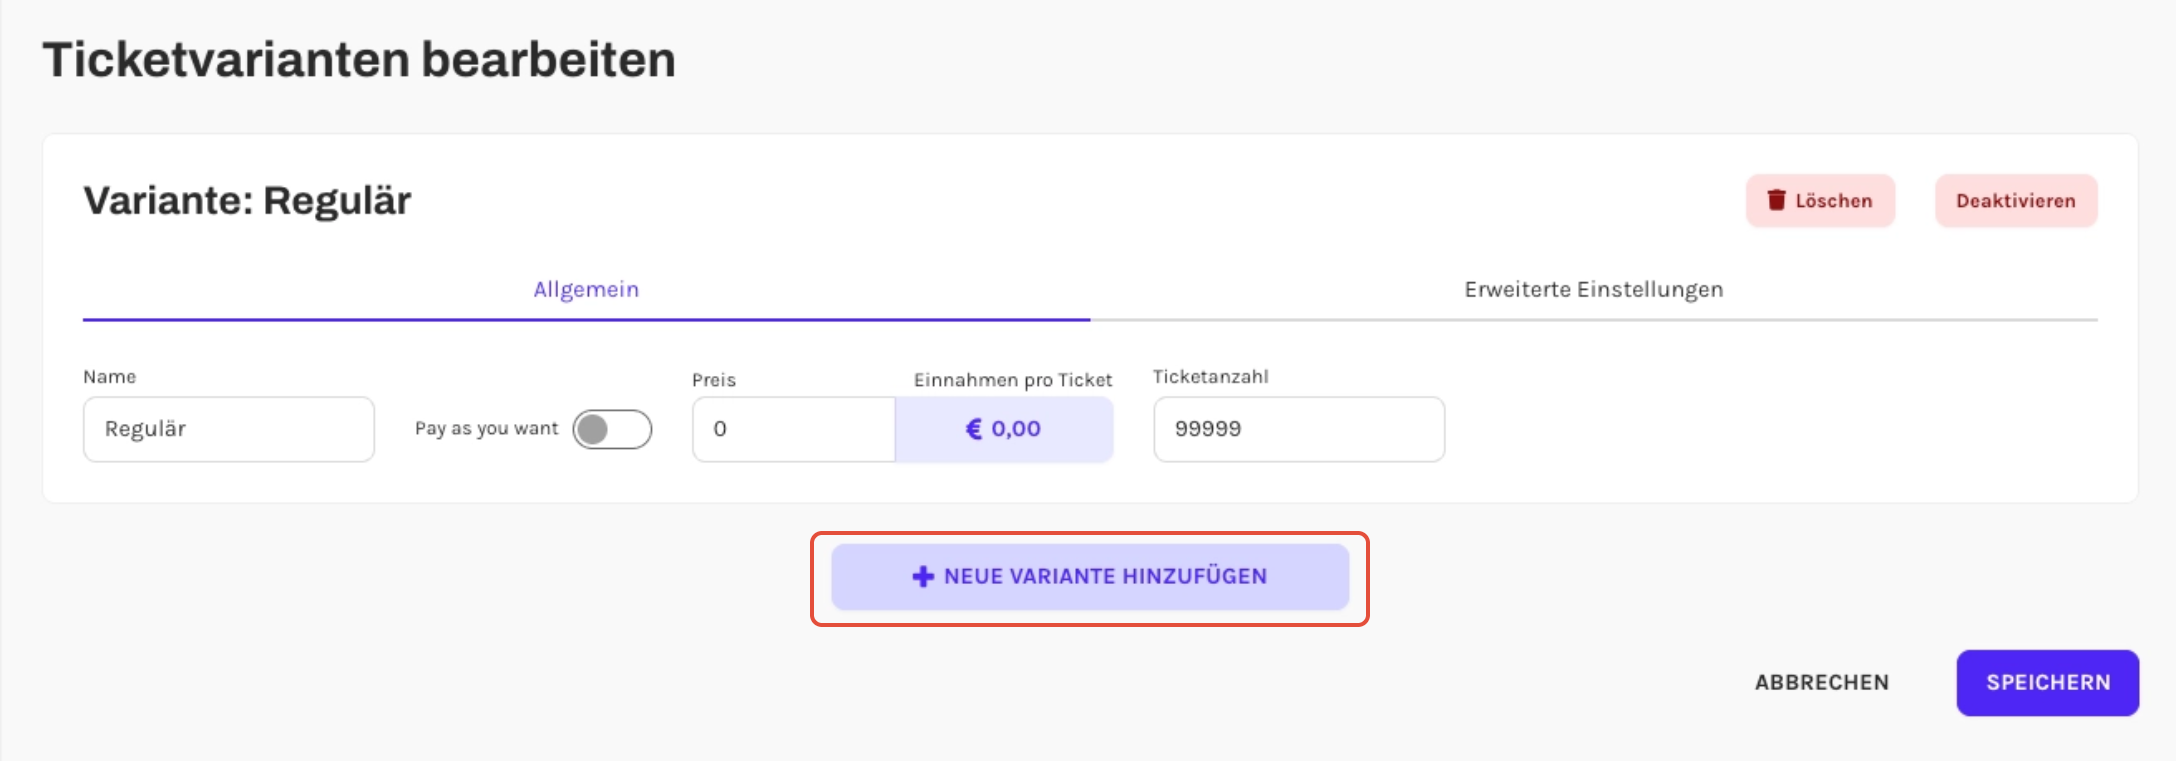Screen dimensions: 2176x761
Task: Enable the Pay as you want switch
Action: coord(612,429)
